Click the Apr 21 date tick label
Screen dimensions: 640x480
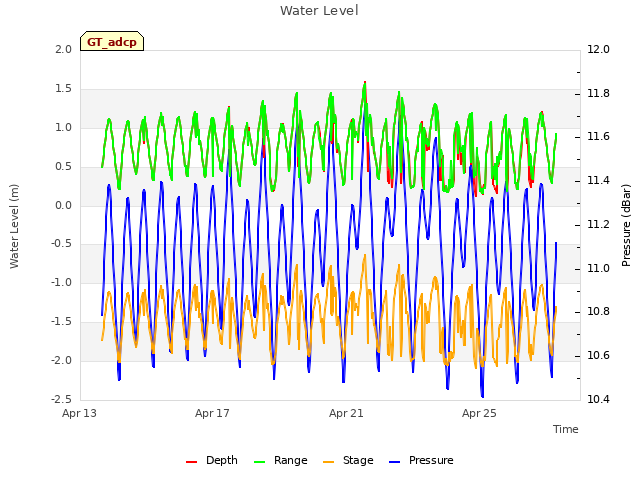click(x=346, y=413)
